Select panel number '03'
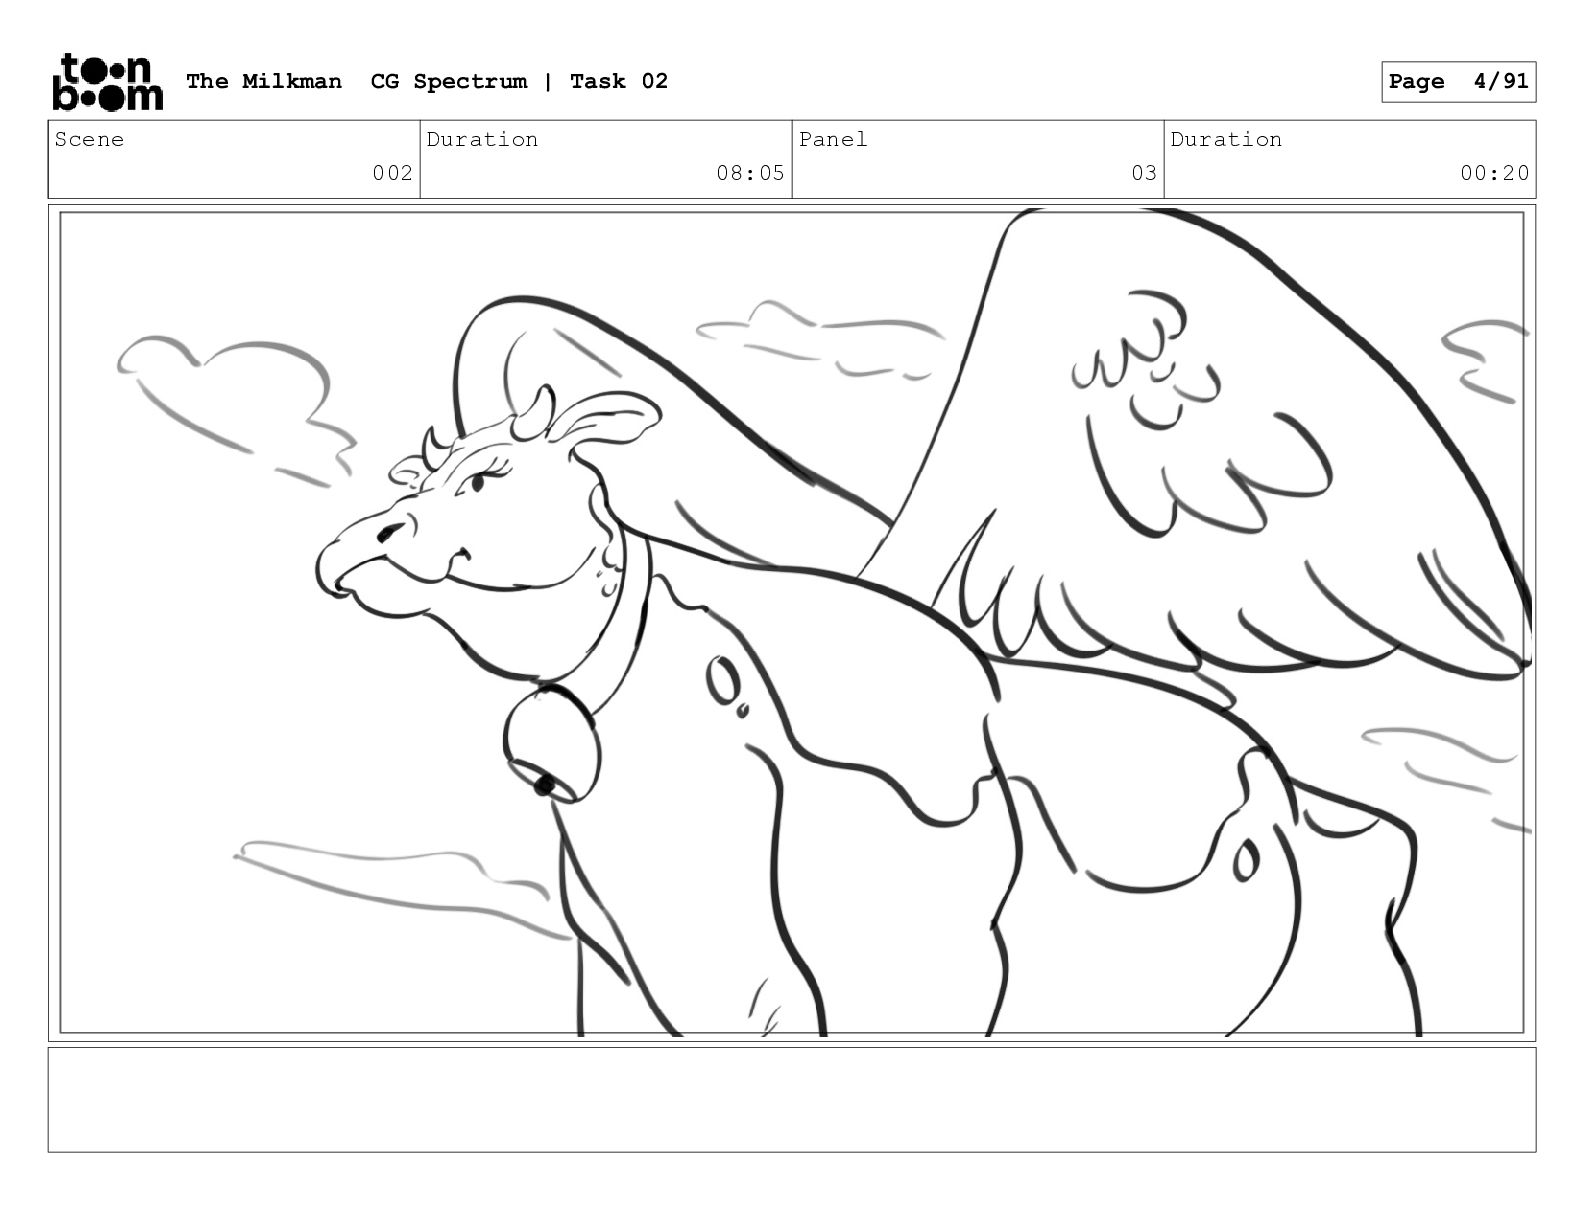Image resolution: width=1584 pixels, height=1224 pixels. click(x=1144, y=173)
